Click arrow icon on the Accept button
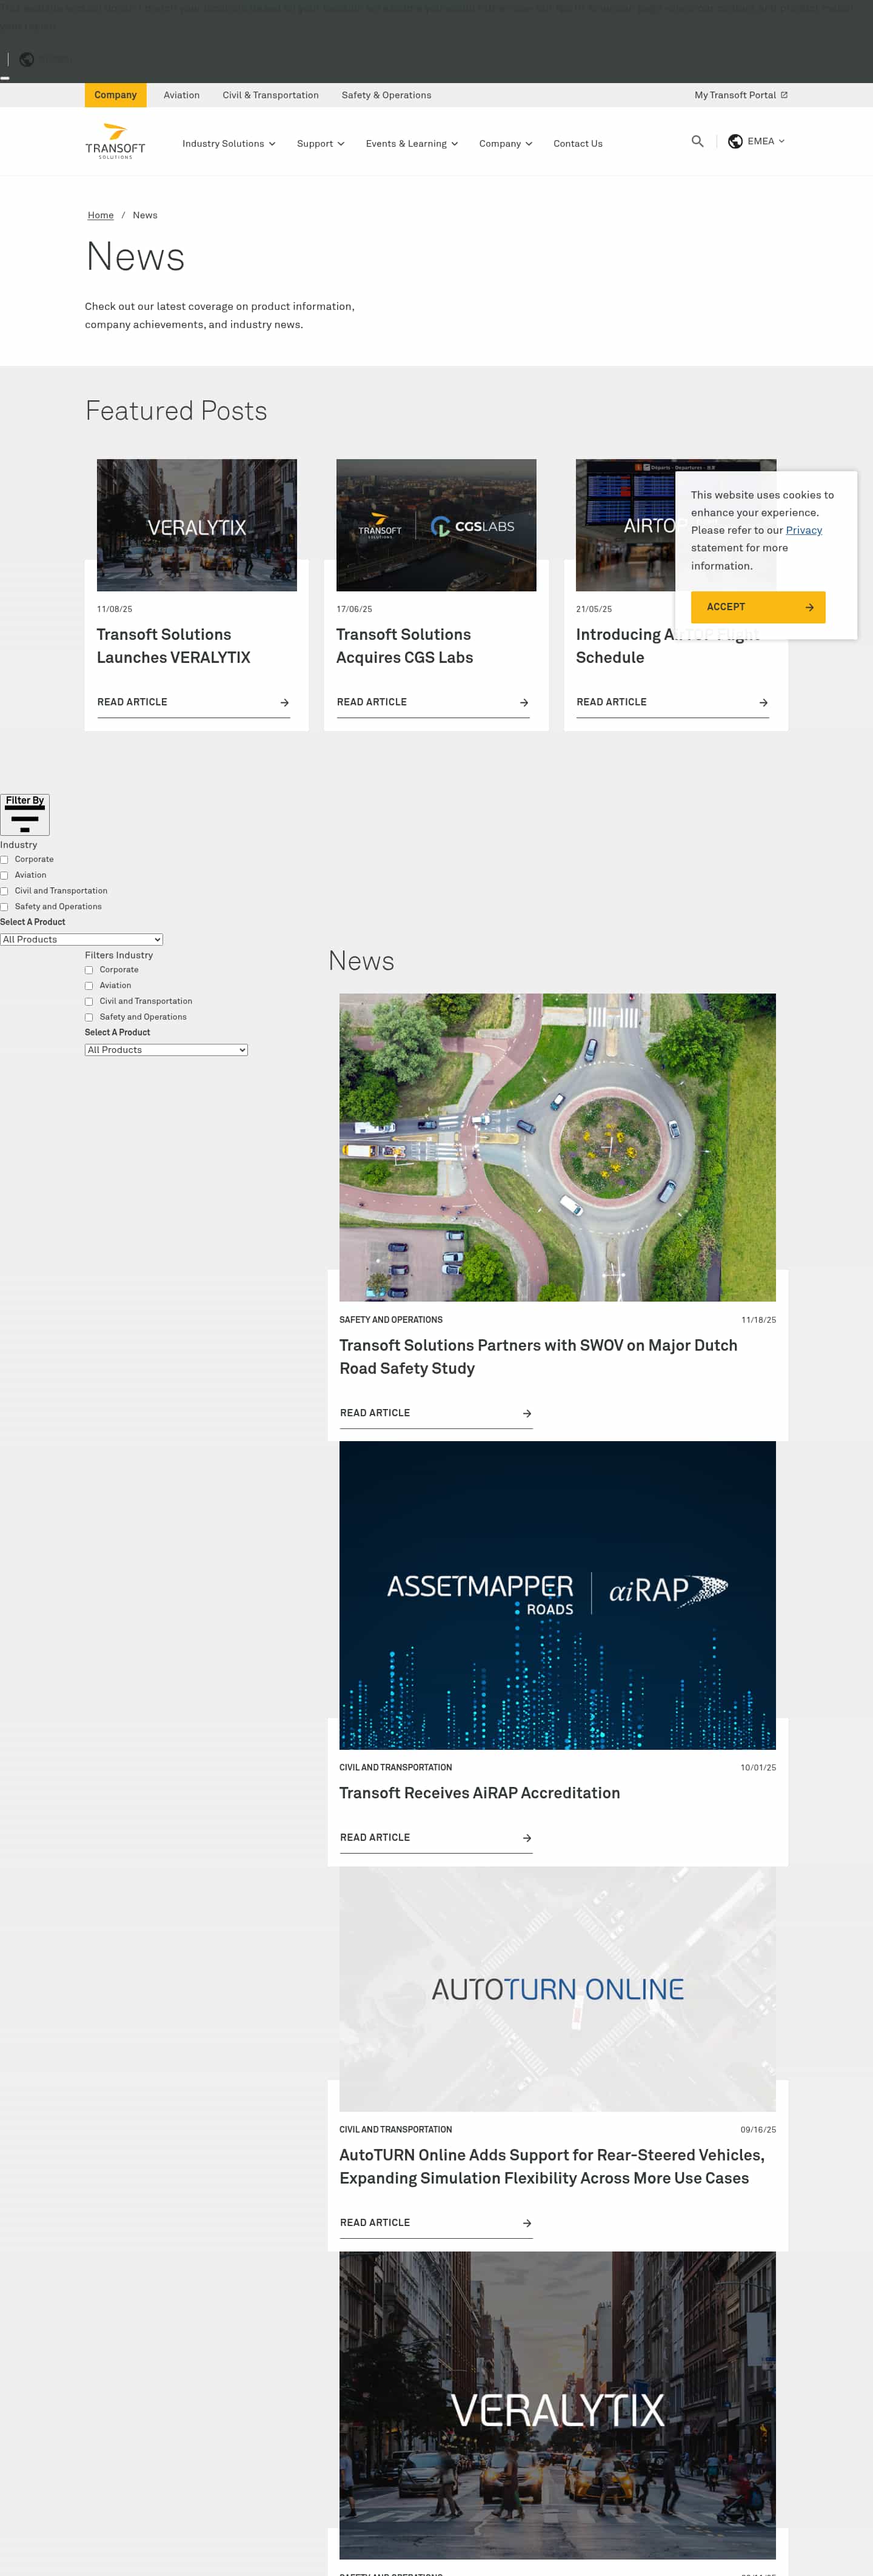873x2576 pixels. [809, 607]
